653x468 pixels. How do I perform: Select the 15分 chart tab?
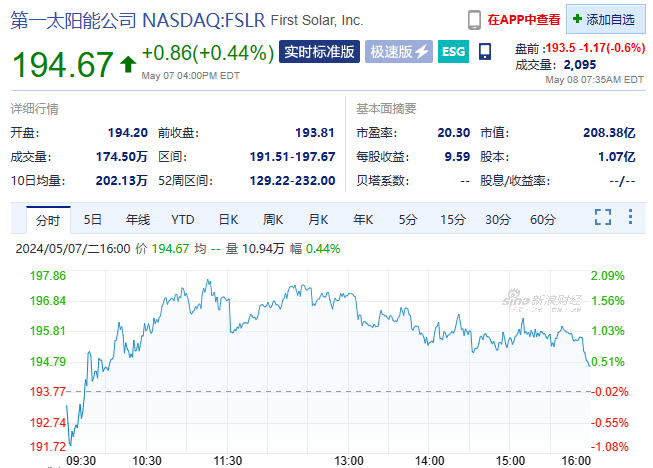click(453, 219)
